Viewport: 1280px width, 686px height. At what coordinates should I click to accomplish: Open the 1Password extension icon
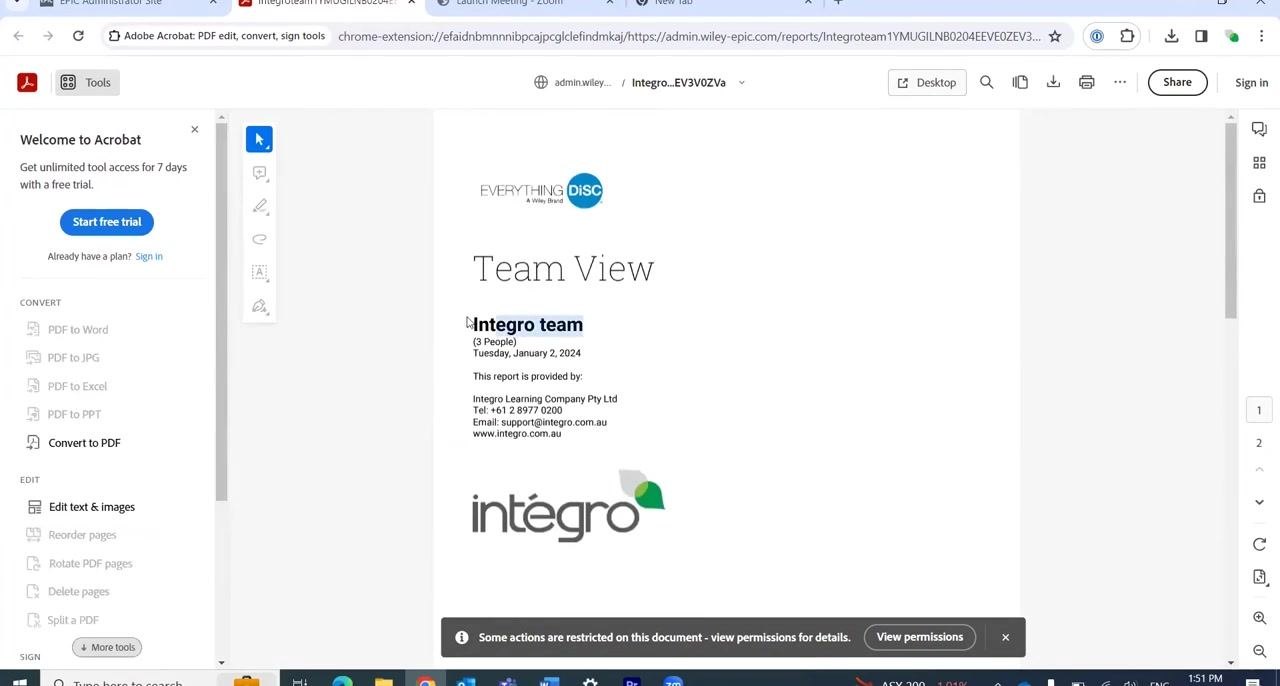tap(1097, 36)
